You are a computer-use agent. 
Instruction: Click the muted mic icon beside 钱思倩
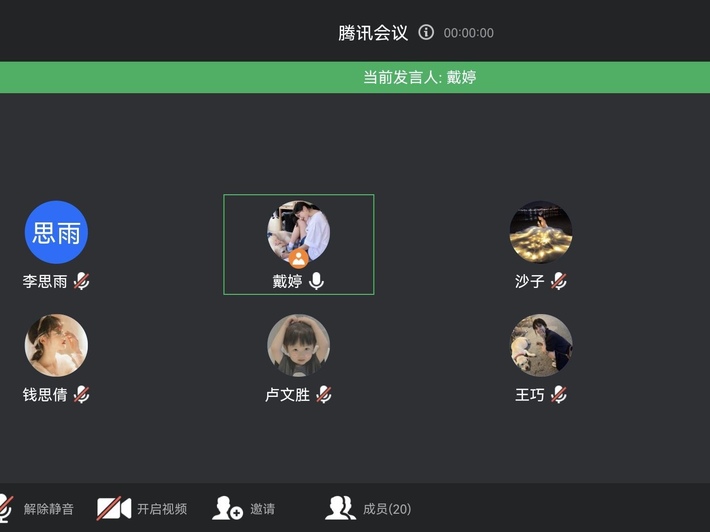click(x=82, y=394)
